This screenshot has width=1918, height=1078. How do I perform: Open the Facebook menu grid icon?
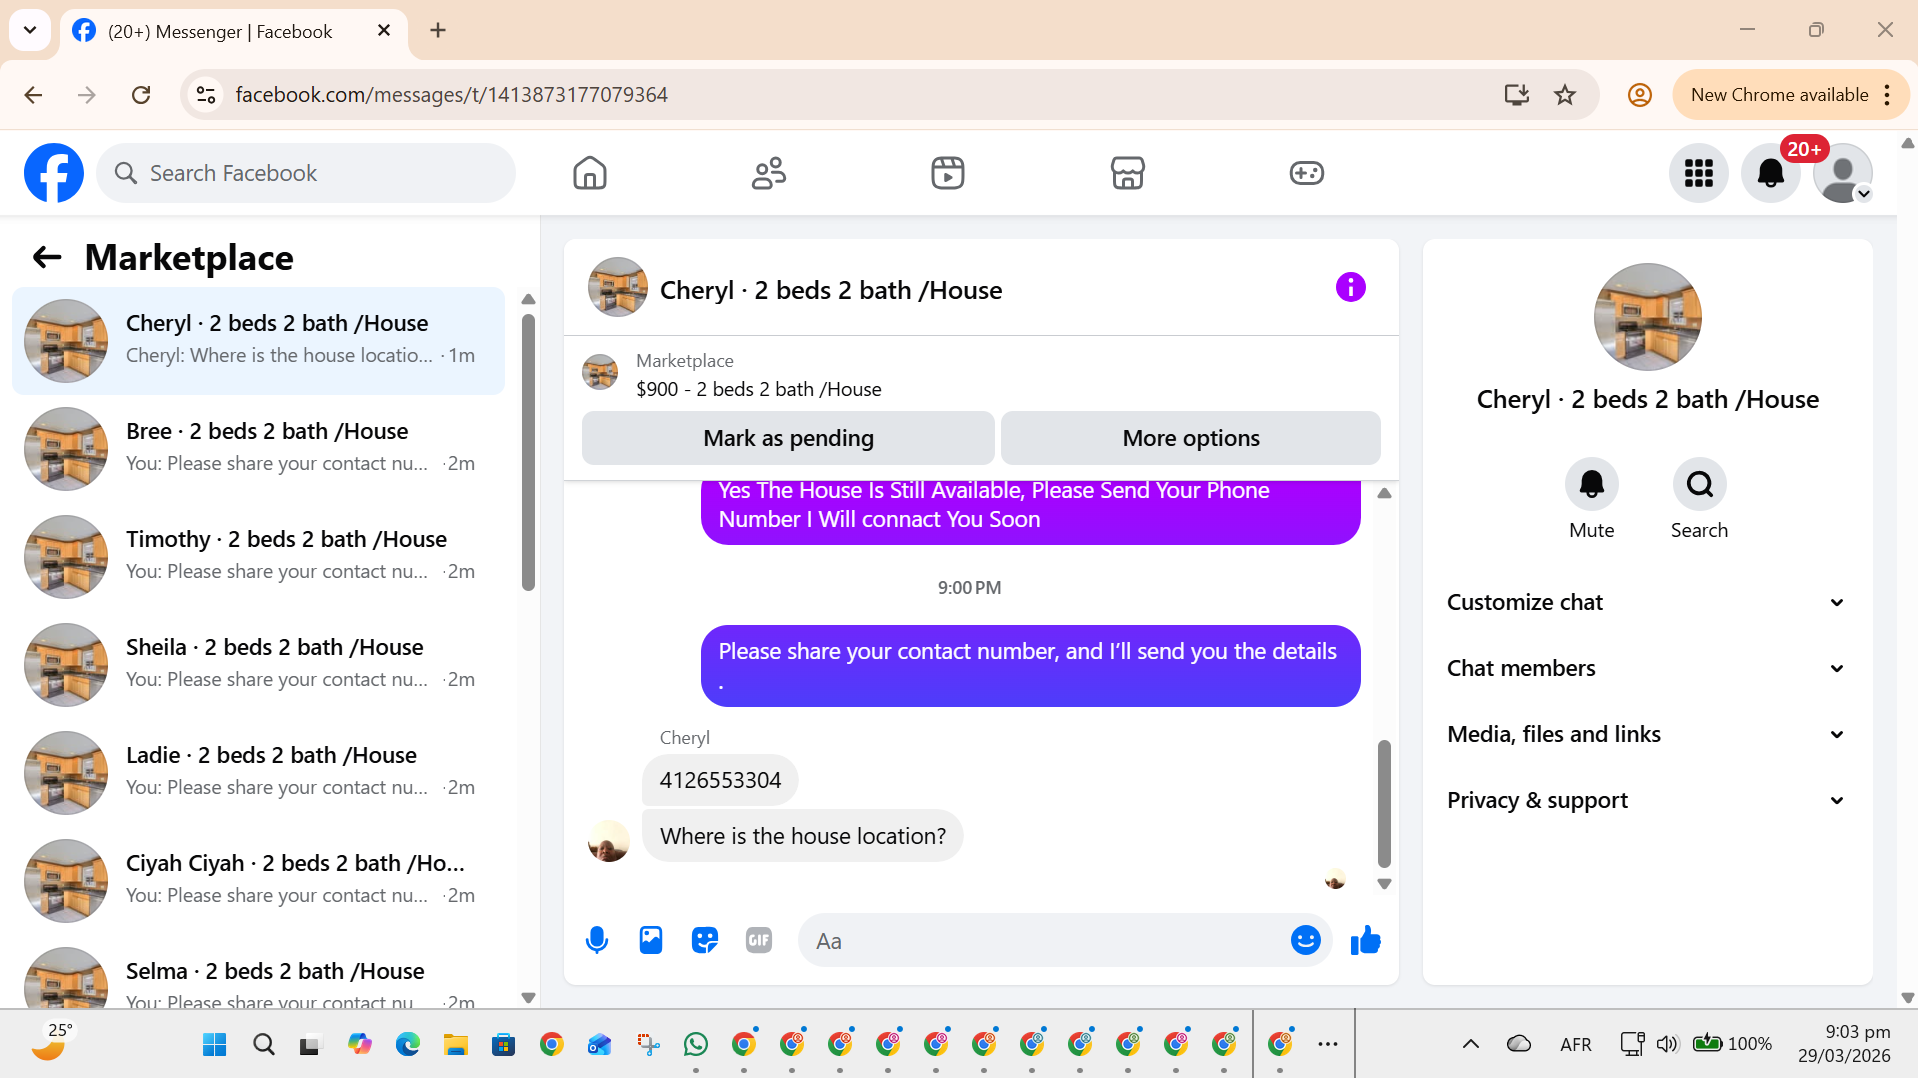pyautogui.click(x=1698, y=173)
